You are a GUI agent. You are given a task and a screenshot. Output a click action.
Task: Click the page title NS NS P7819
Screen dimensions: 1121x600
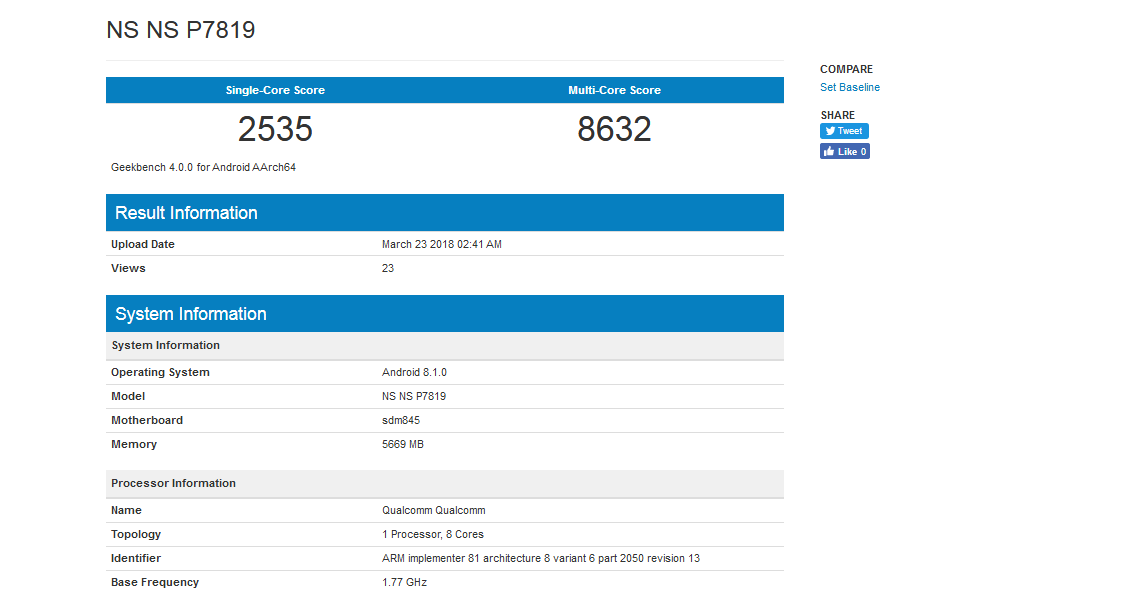181,30
